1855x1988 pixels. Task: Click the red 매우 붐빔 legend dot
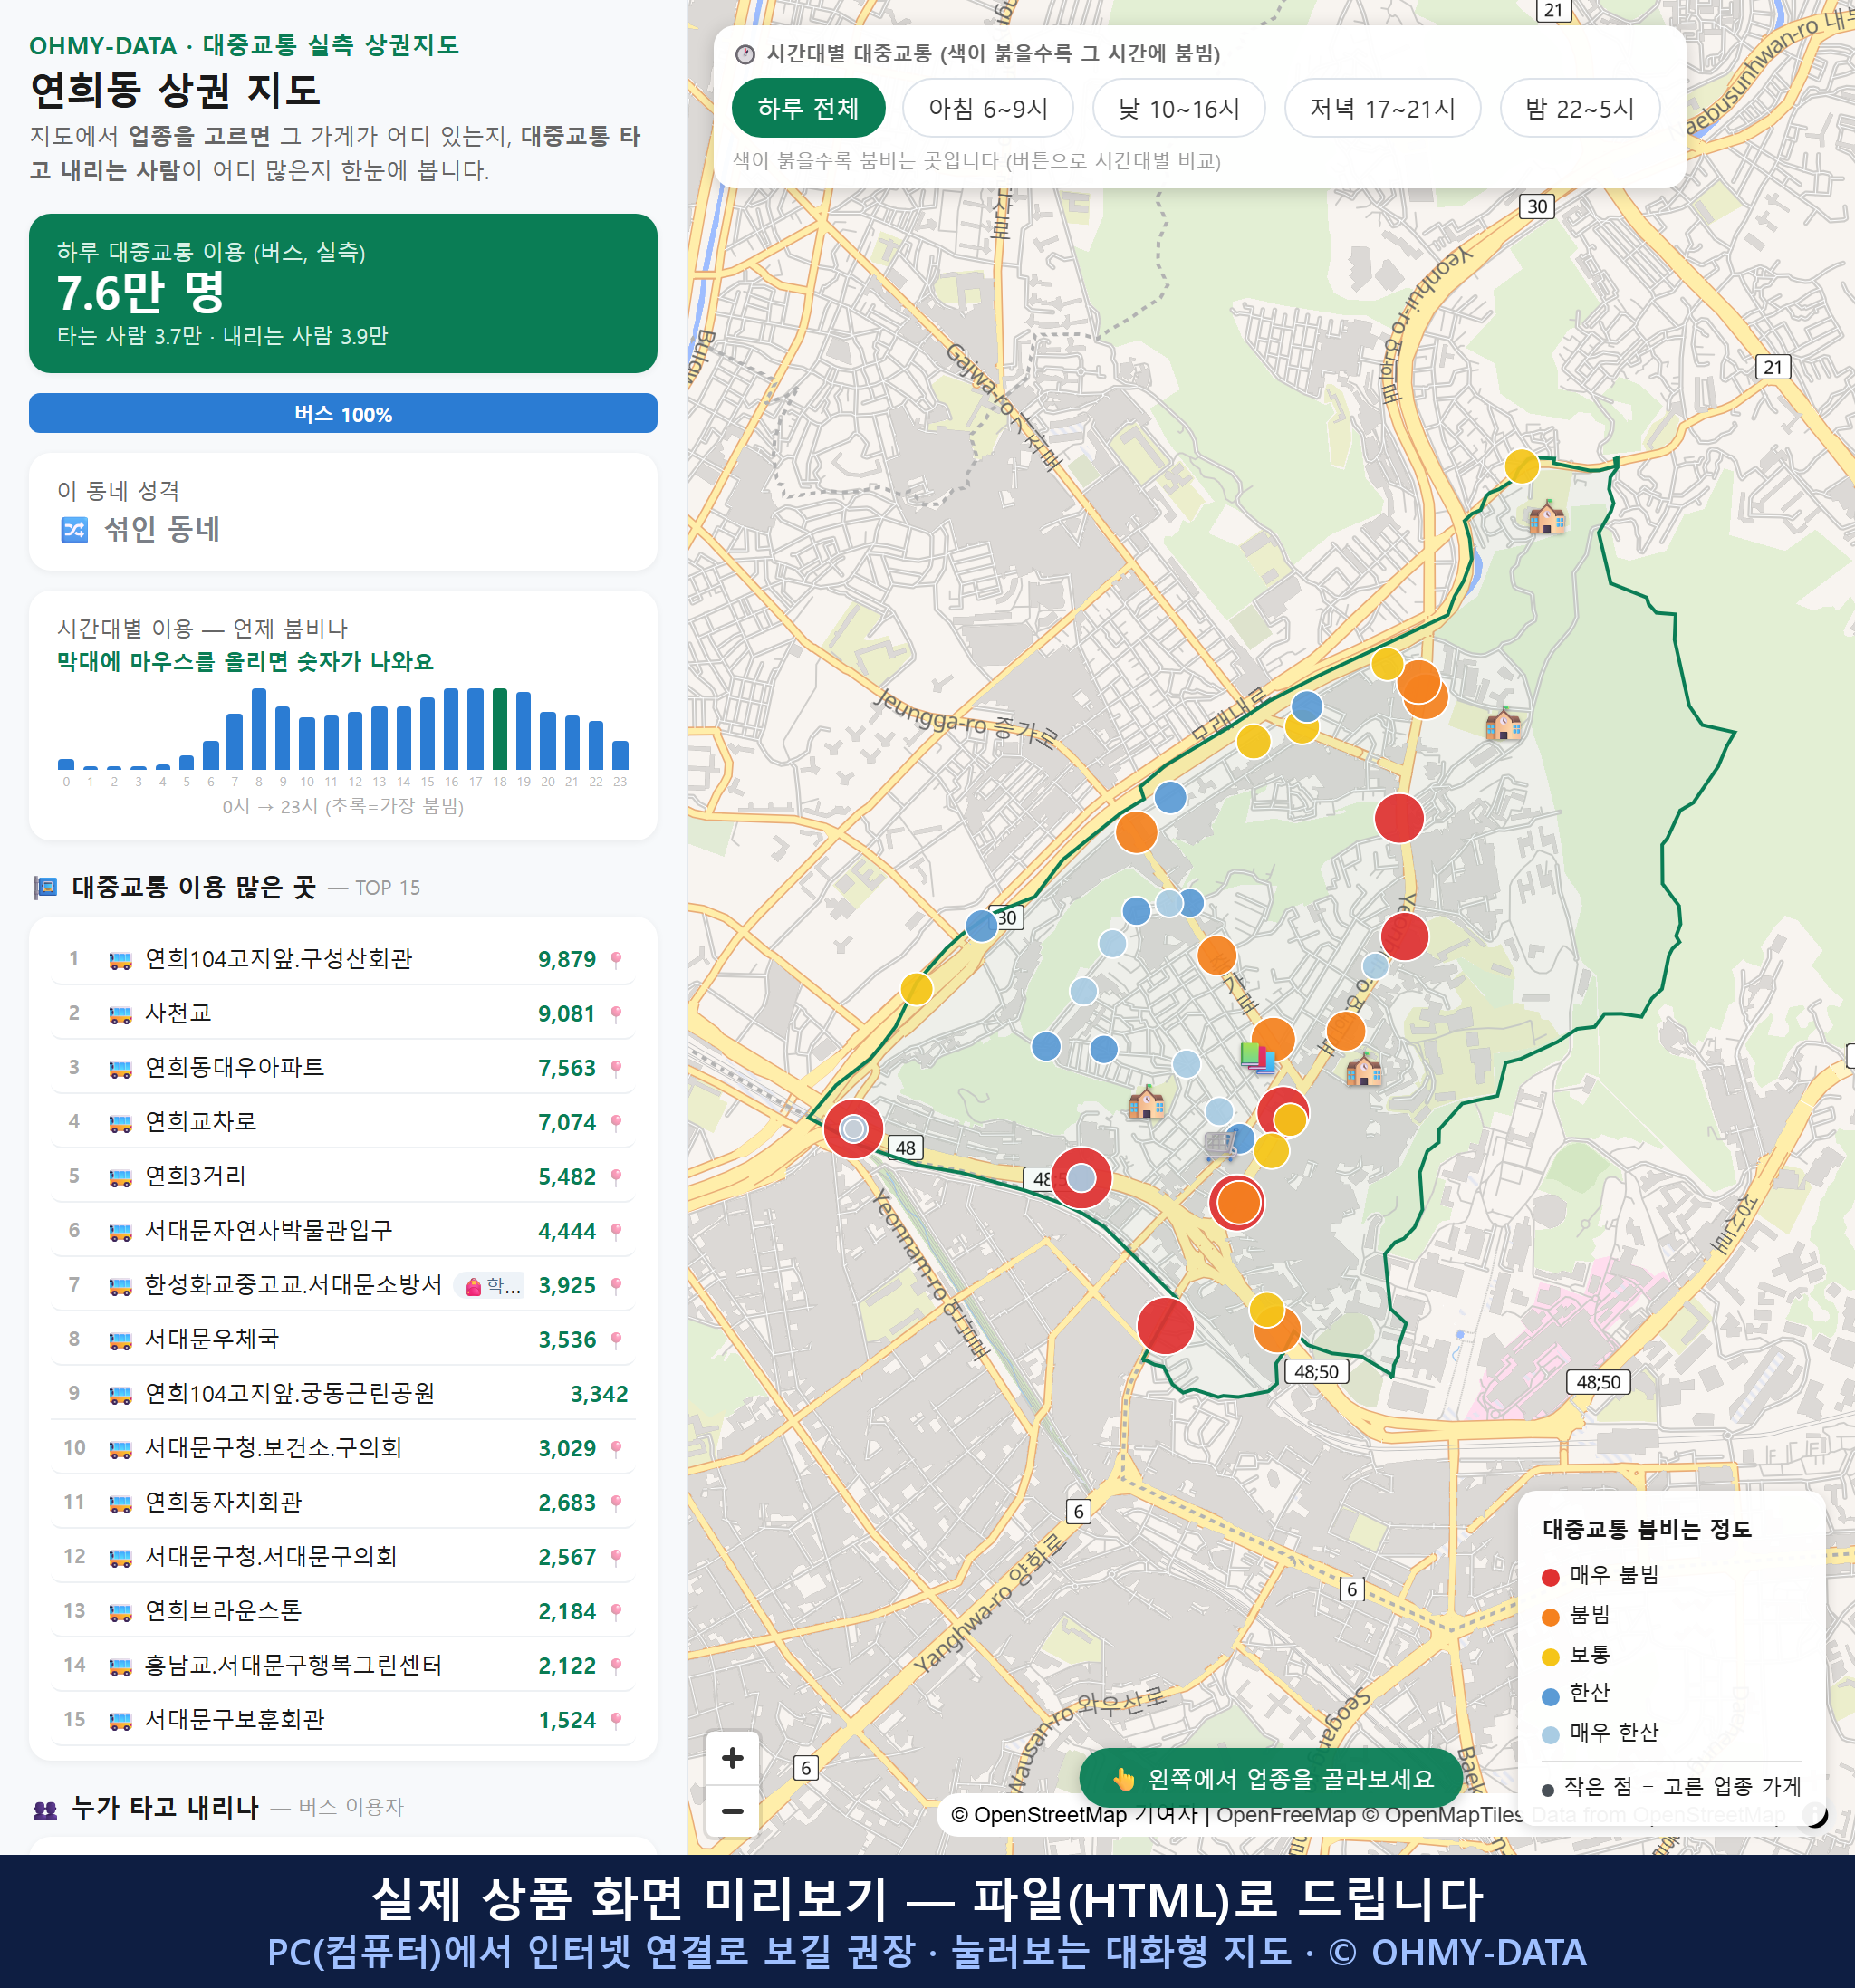1550,1577
